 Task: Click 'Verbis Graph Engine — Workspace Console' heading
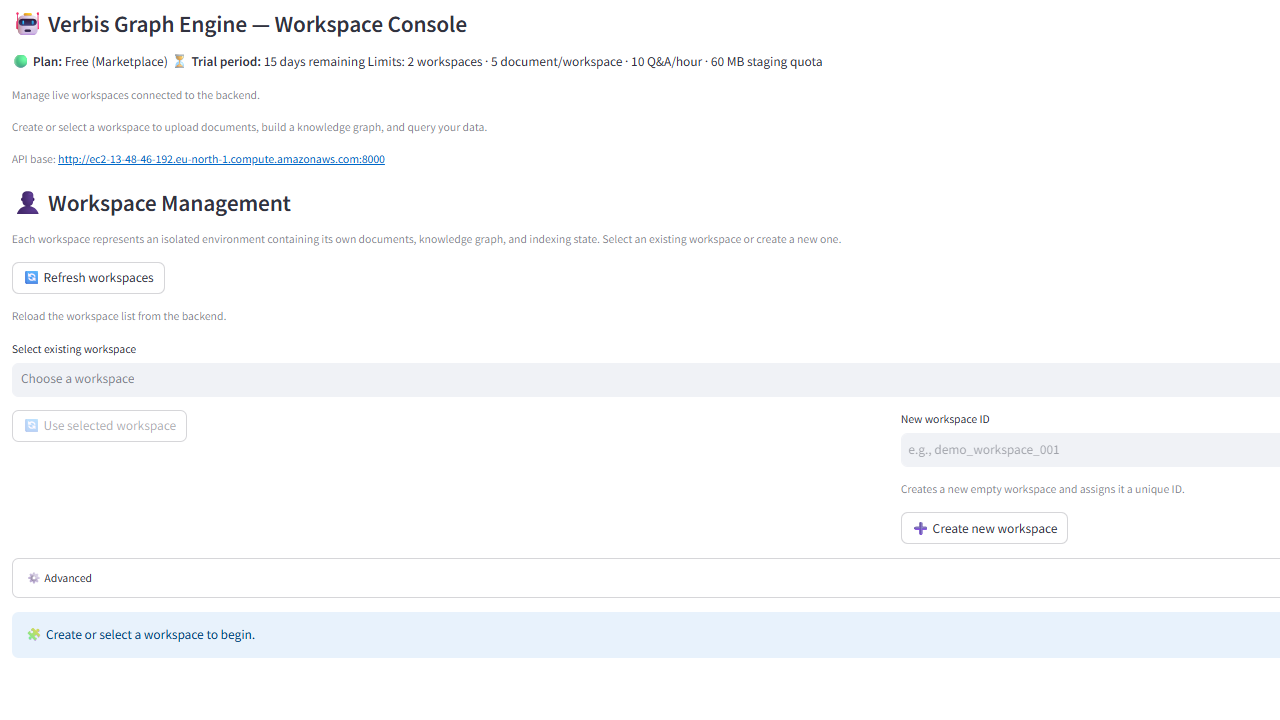pyautogui.click(x=257, y=24)
